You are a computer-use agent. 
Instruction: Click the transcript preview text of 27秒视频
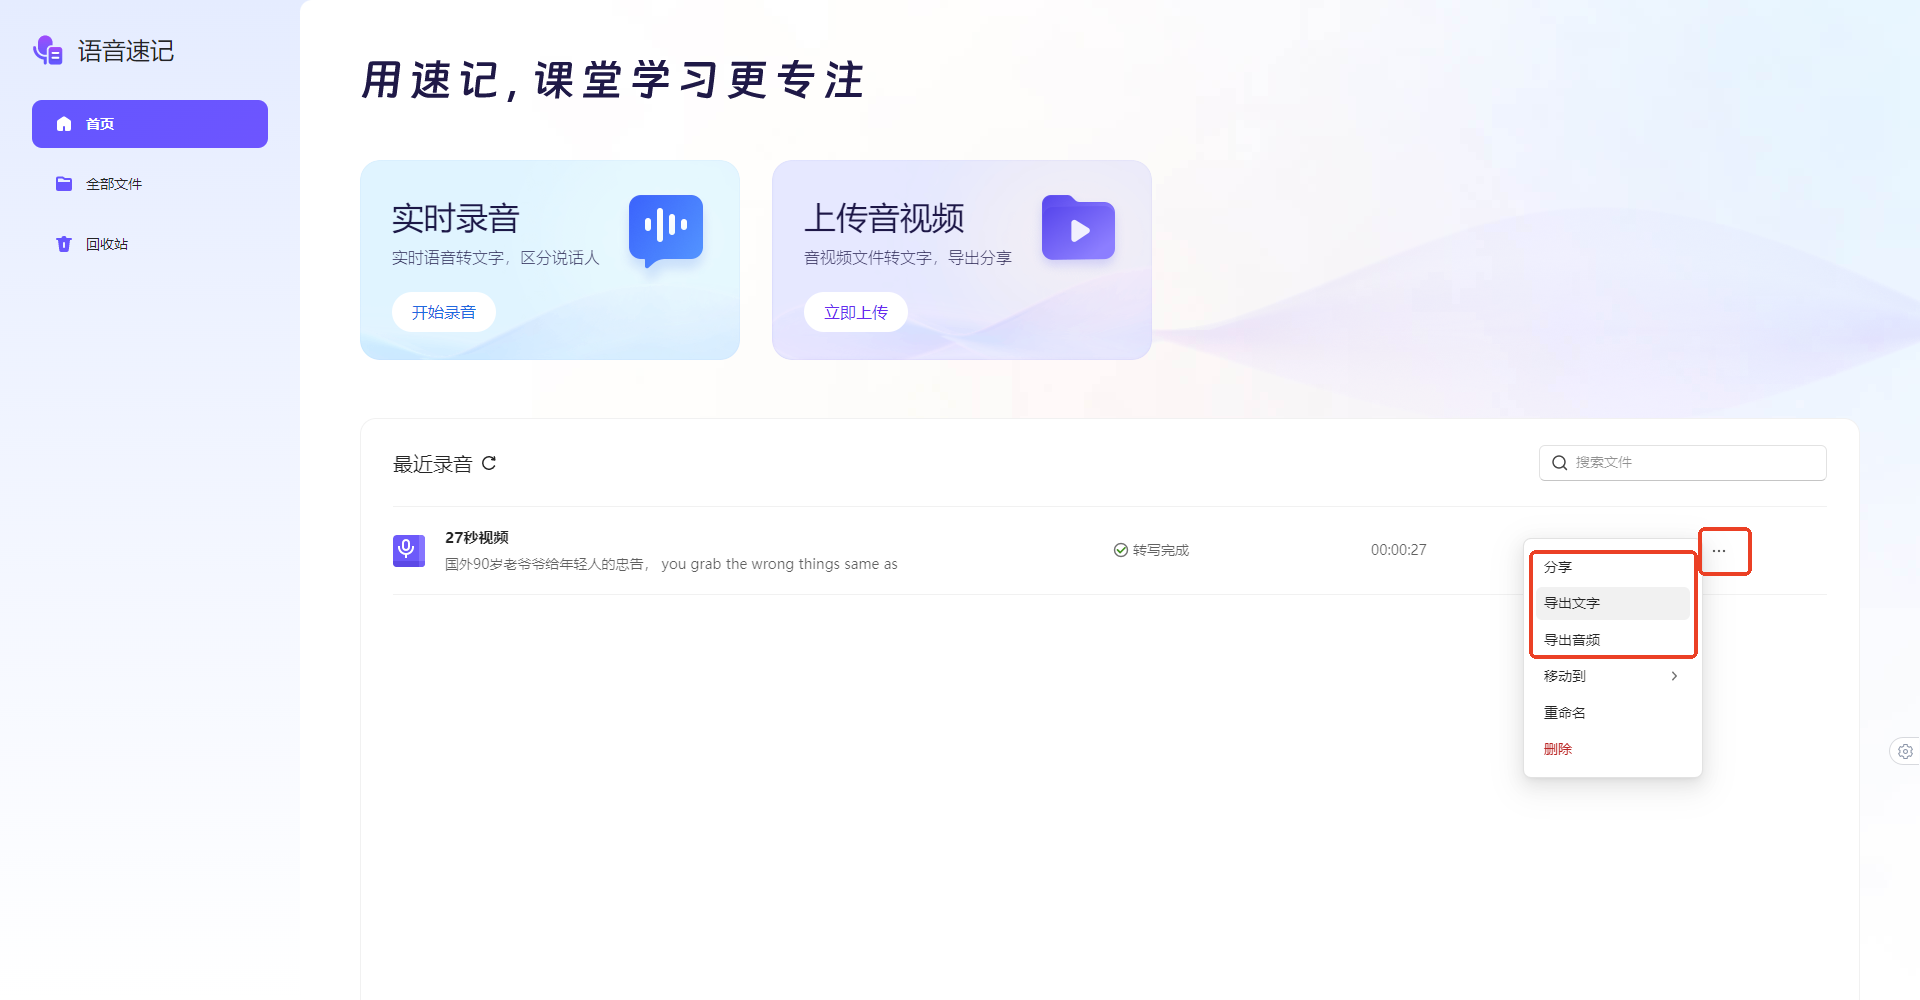671,564
